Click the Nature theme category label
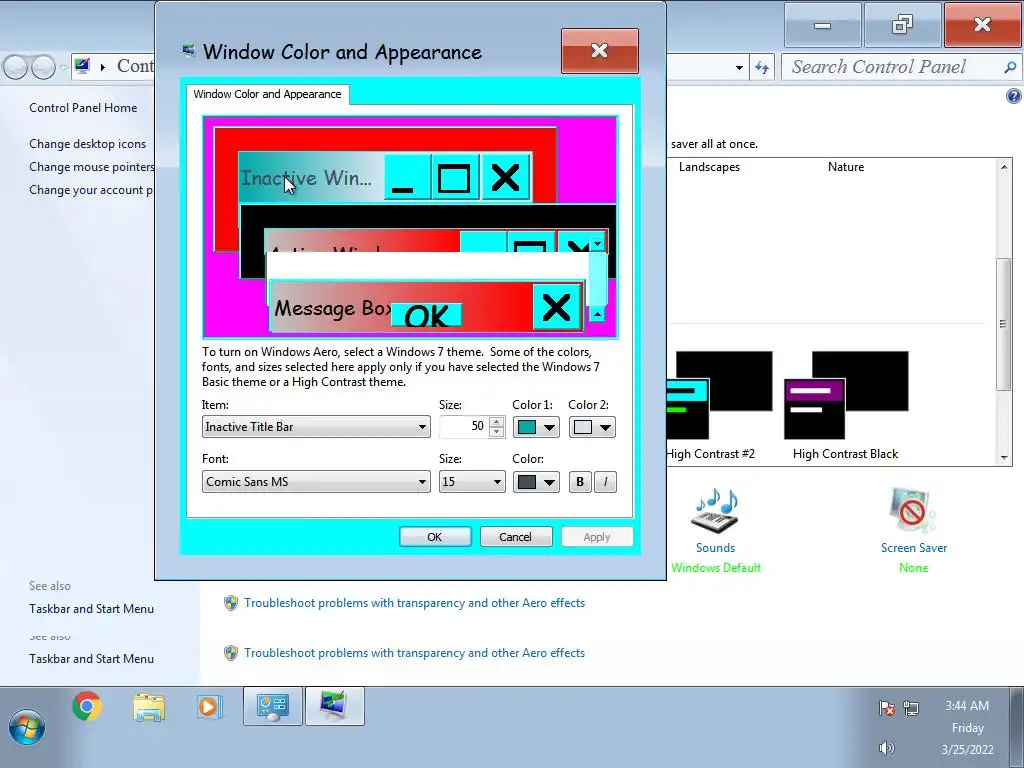 click(x=846, y=167)
